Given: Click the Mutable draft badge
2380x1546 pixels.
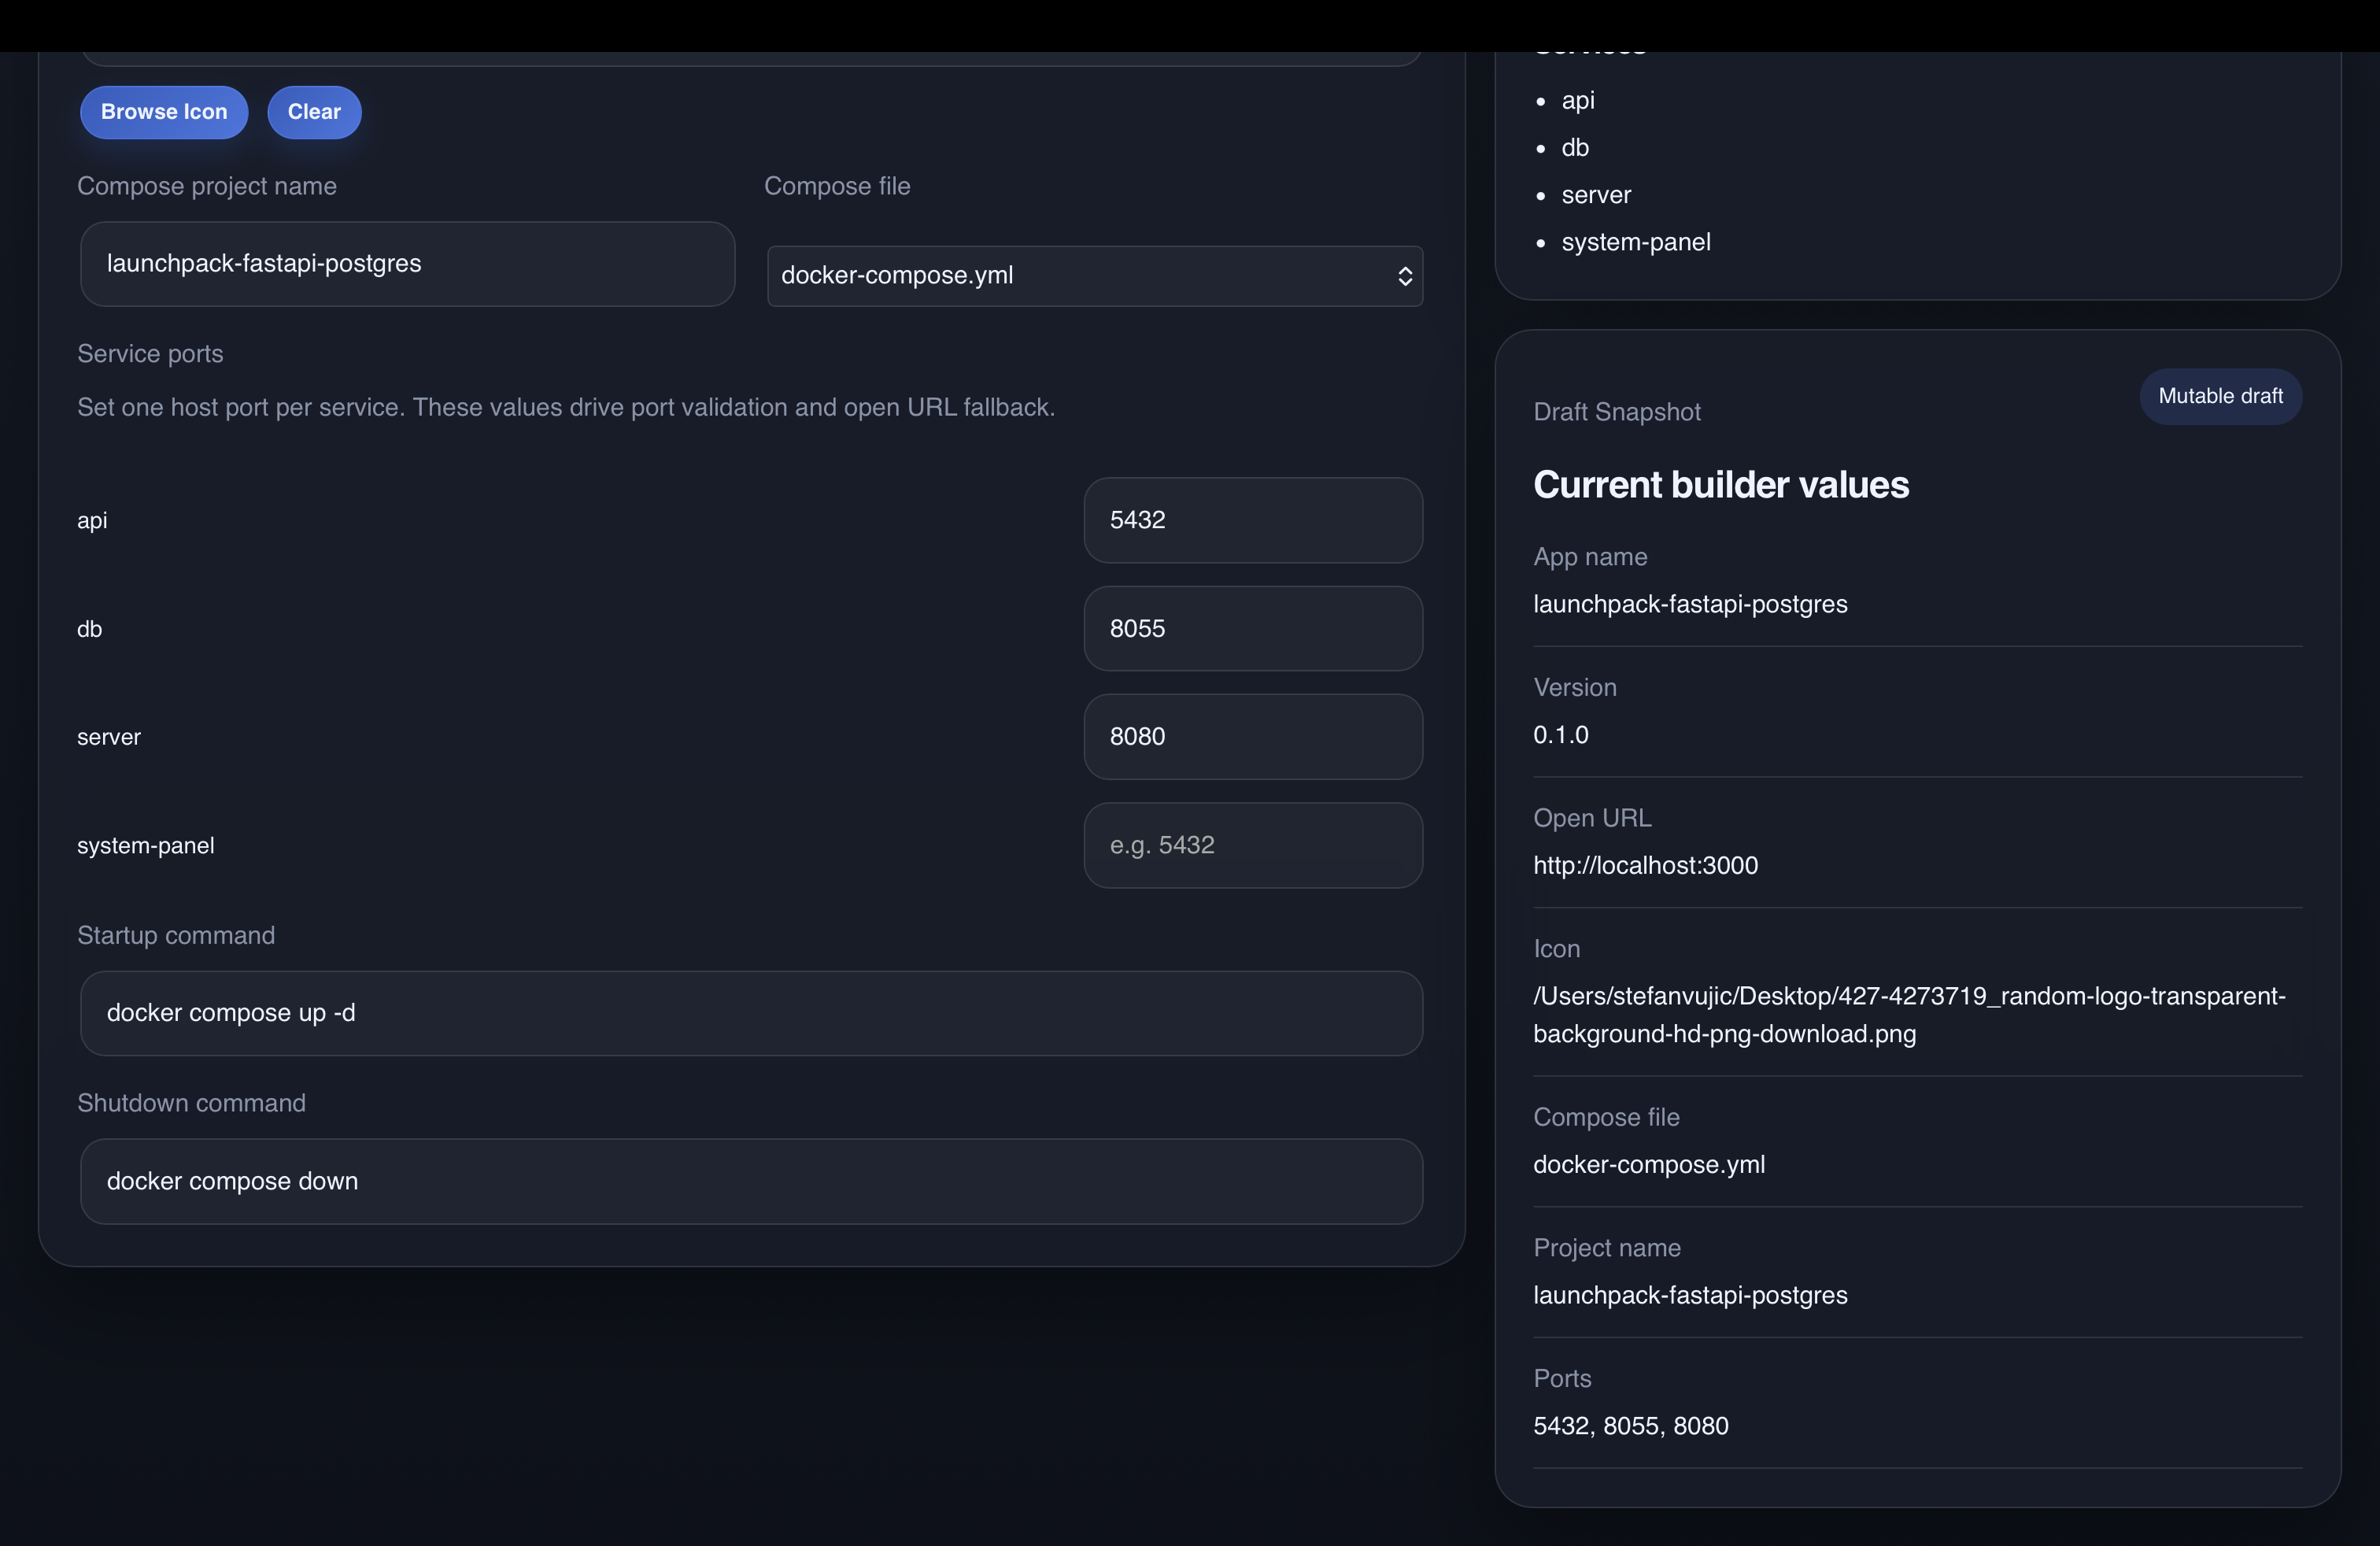Looking at the screenshot, I should (2220, 397).
